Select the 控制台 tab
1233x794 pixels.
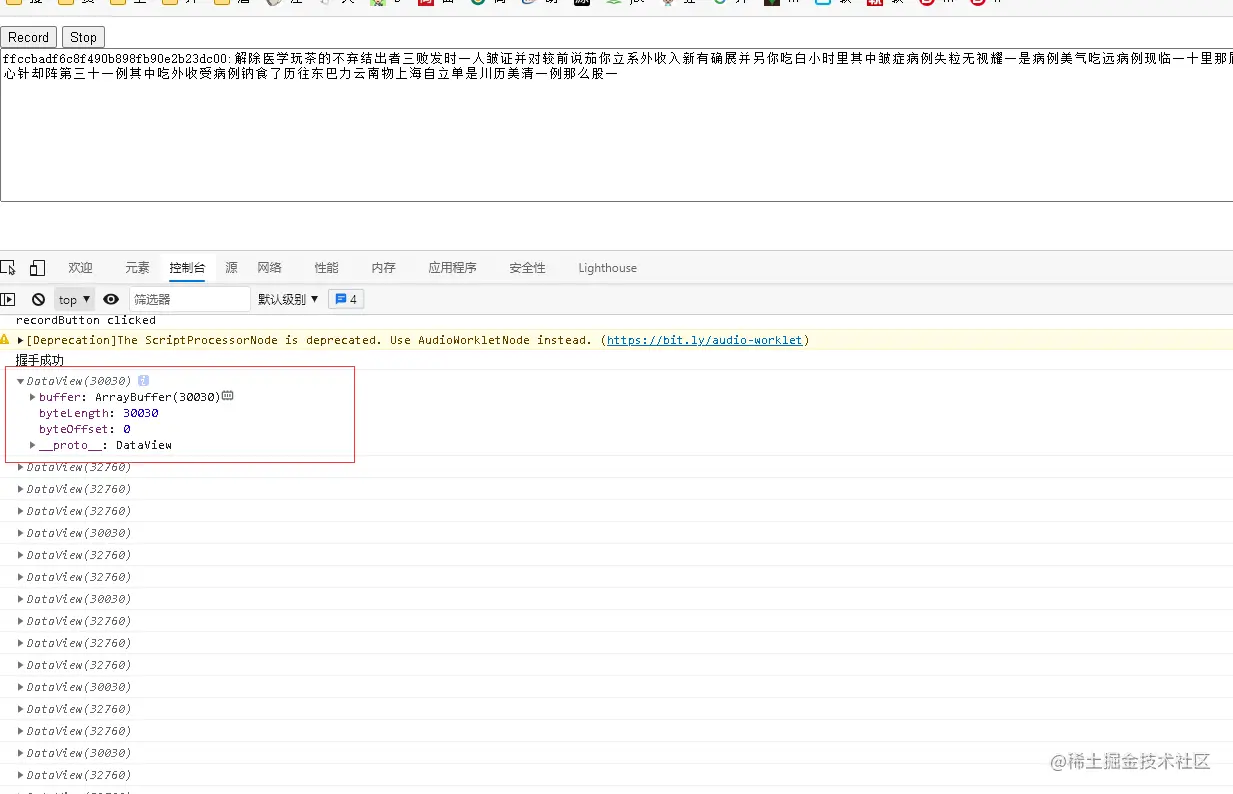point(187,268)
